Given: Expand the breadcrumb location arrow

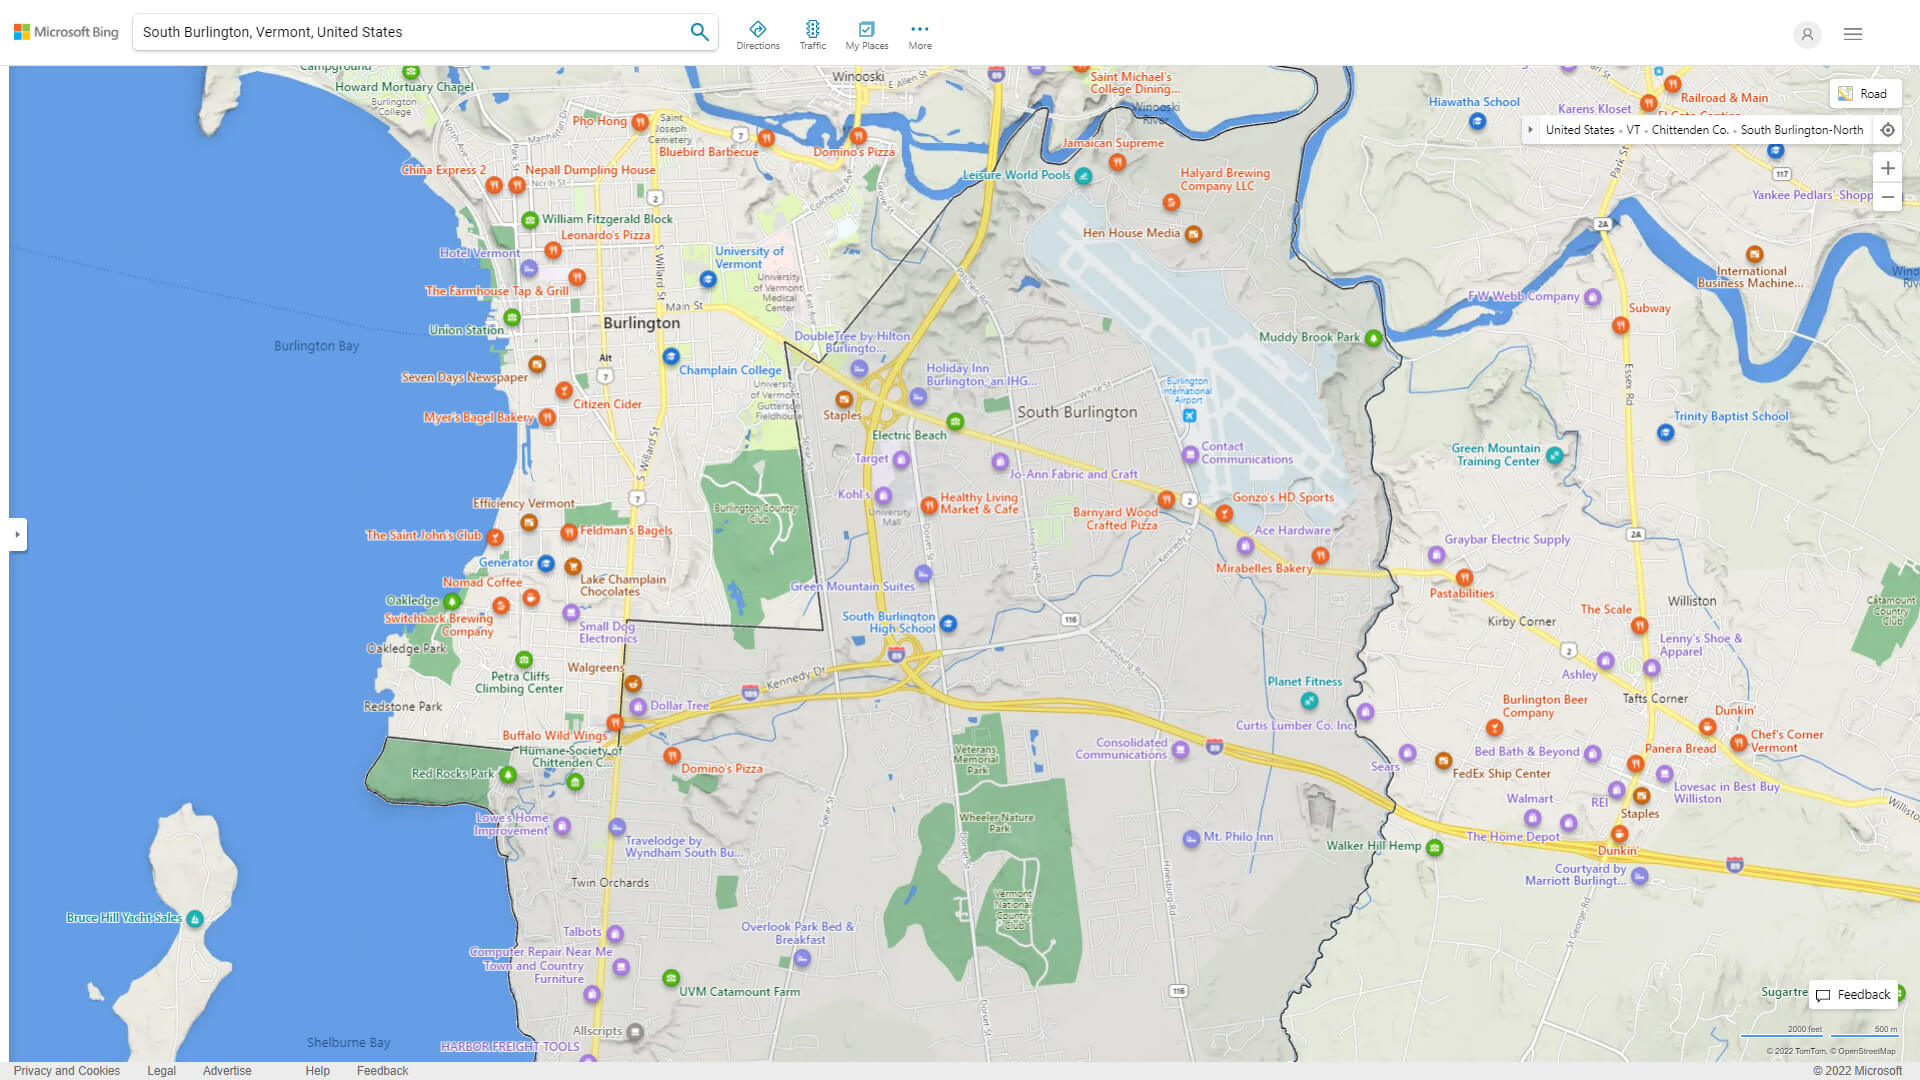Looking at the screenshot, I should click(x=1530, y=130).
